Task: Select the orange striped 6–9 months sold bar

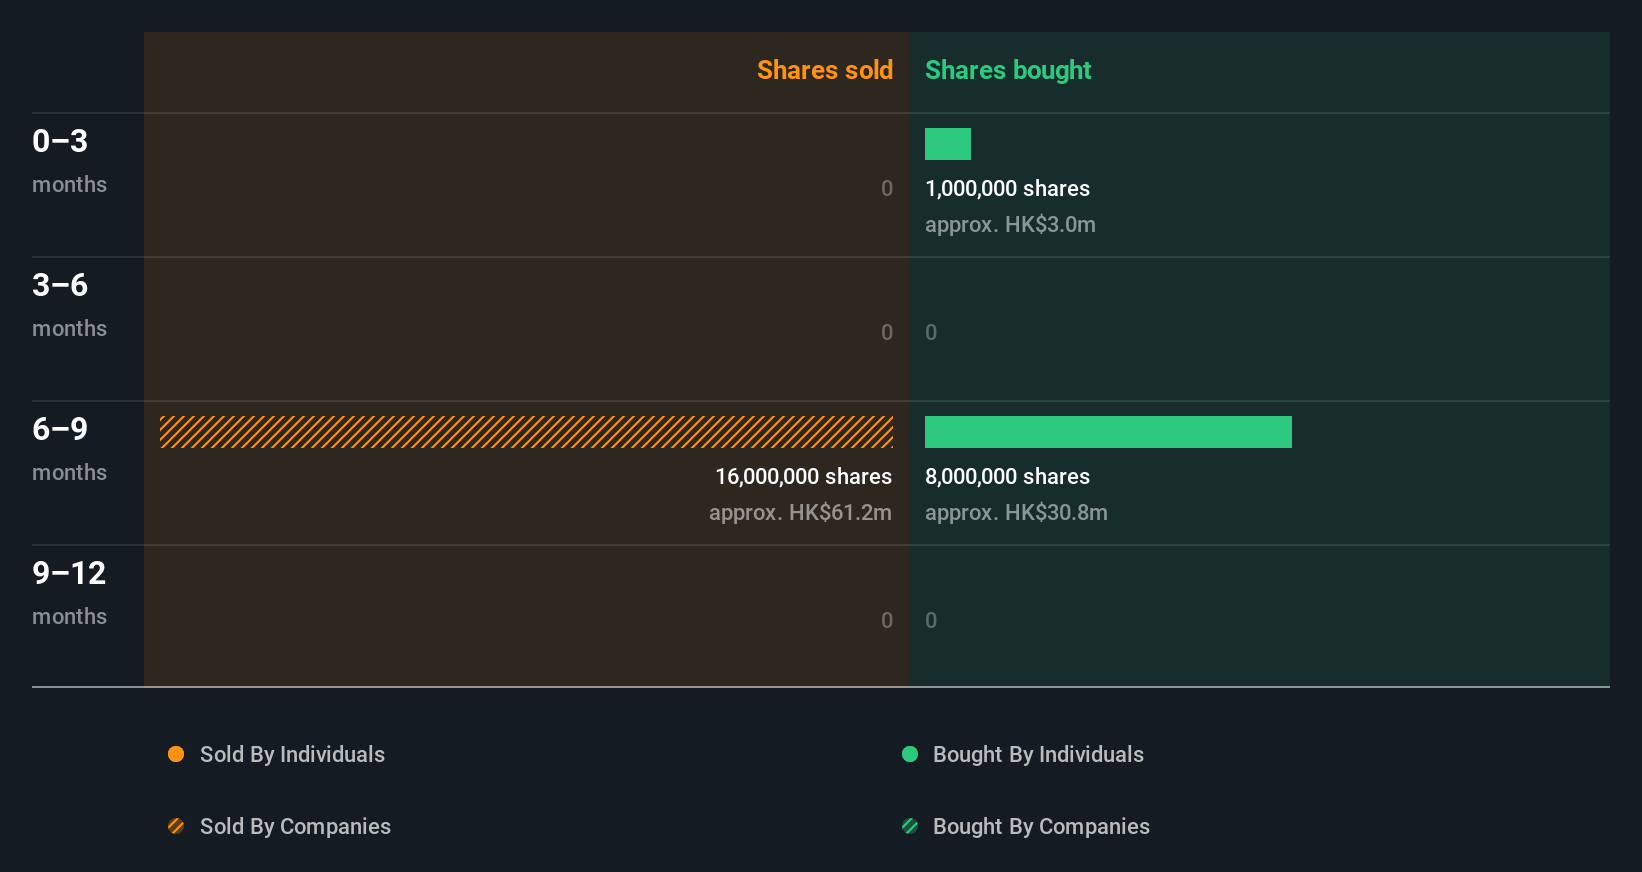Action: click(x=526, y=432)
